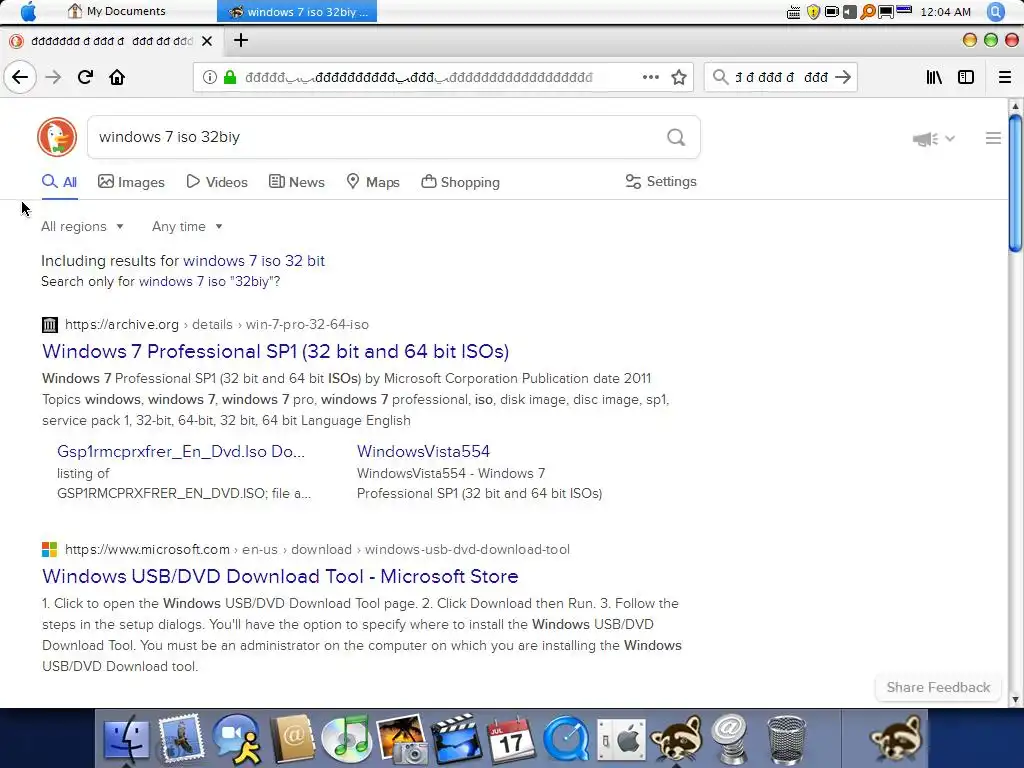Select the windows 7 iso 32biy taskbar window
The width and height of the screenshot is (1024, 768).
297,11
